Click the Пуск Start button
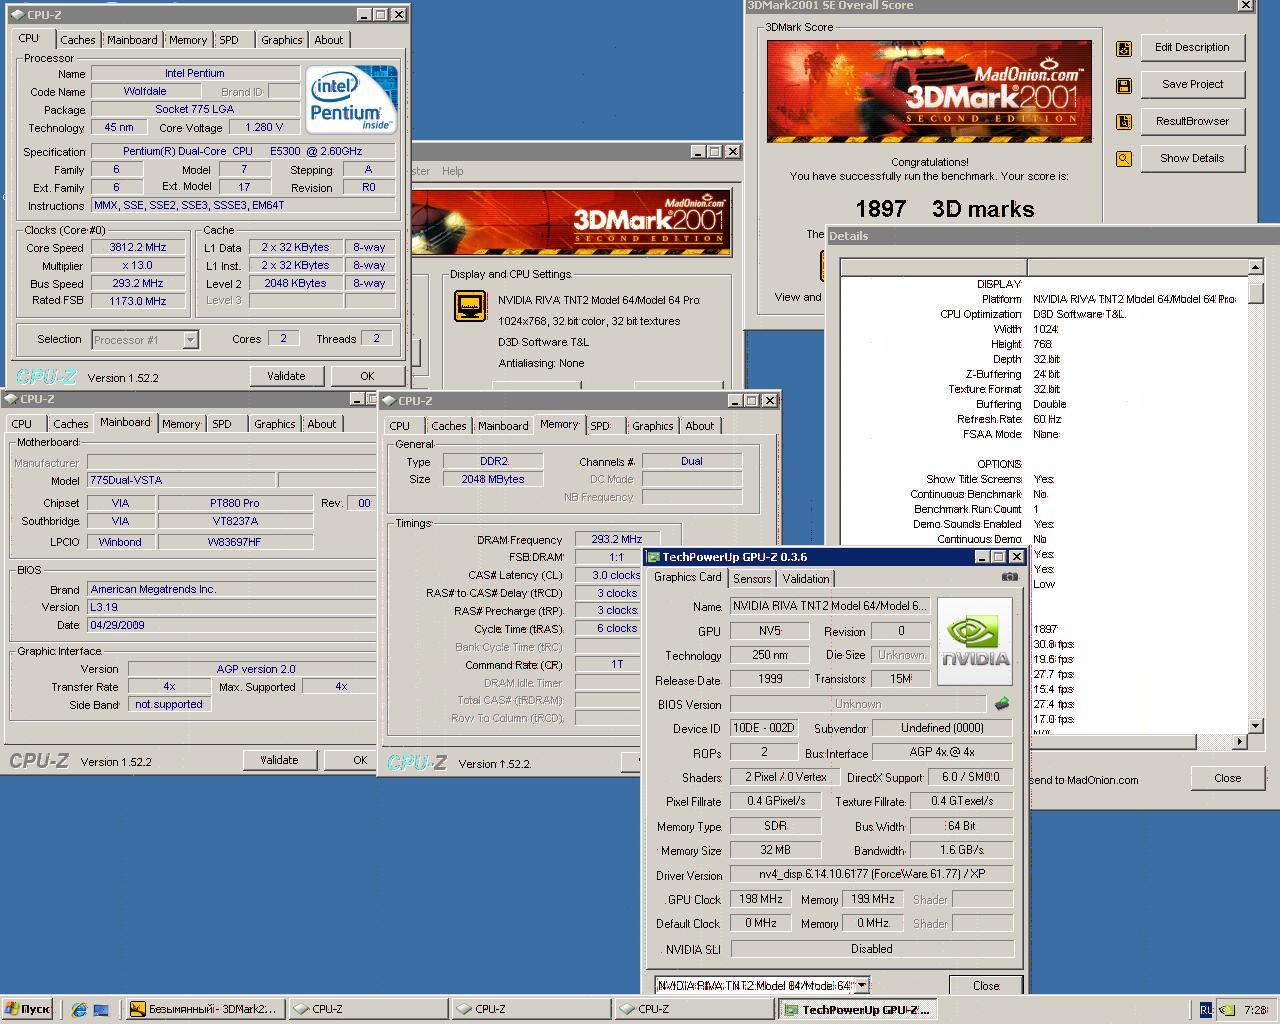Viewport: 1280px width, 1024px height. (27, 1009)
